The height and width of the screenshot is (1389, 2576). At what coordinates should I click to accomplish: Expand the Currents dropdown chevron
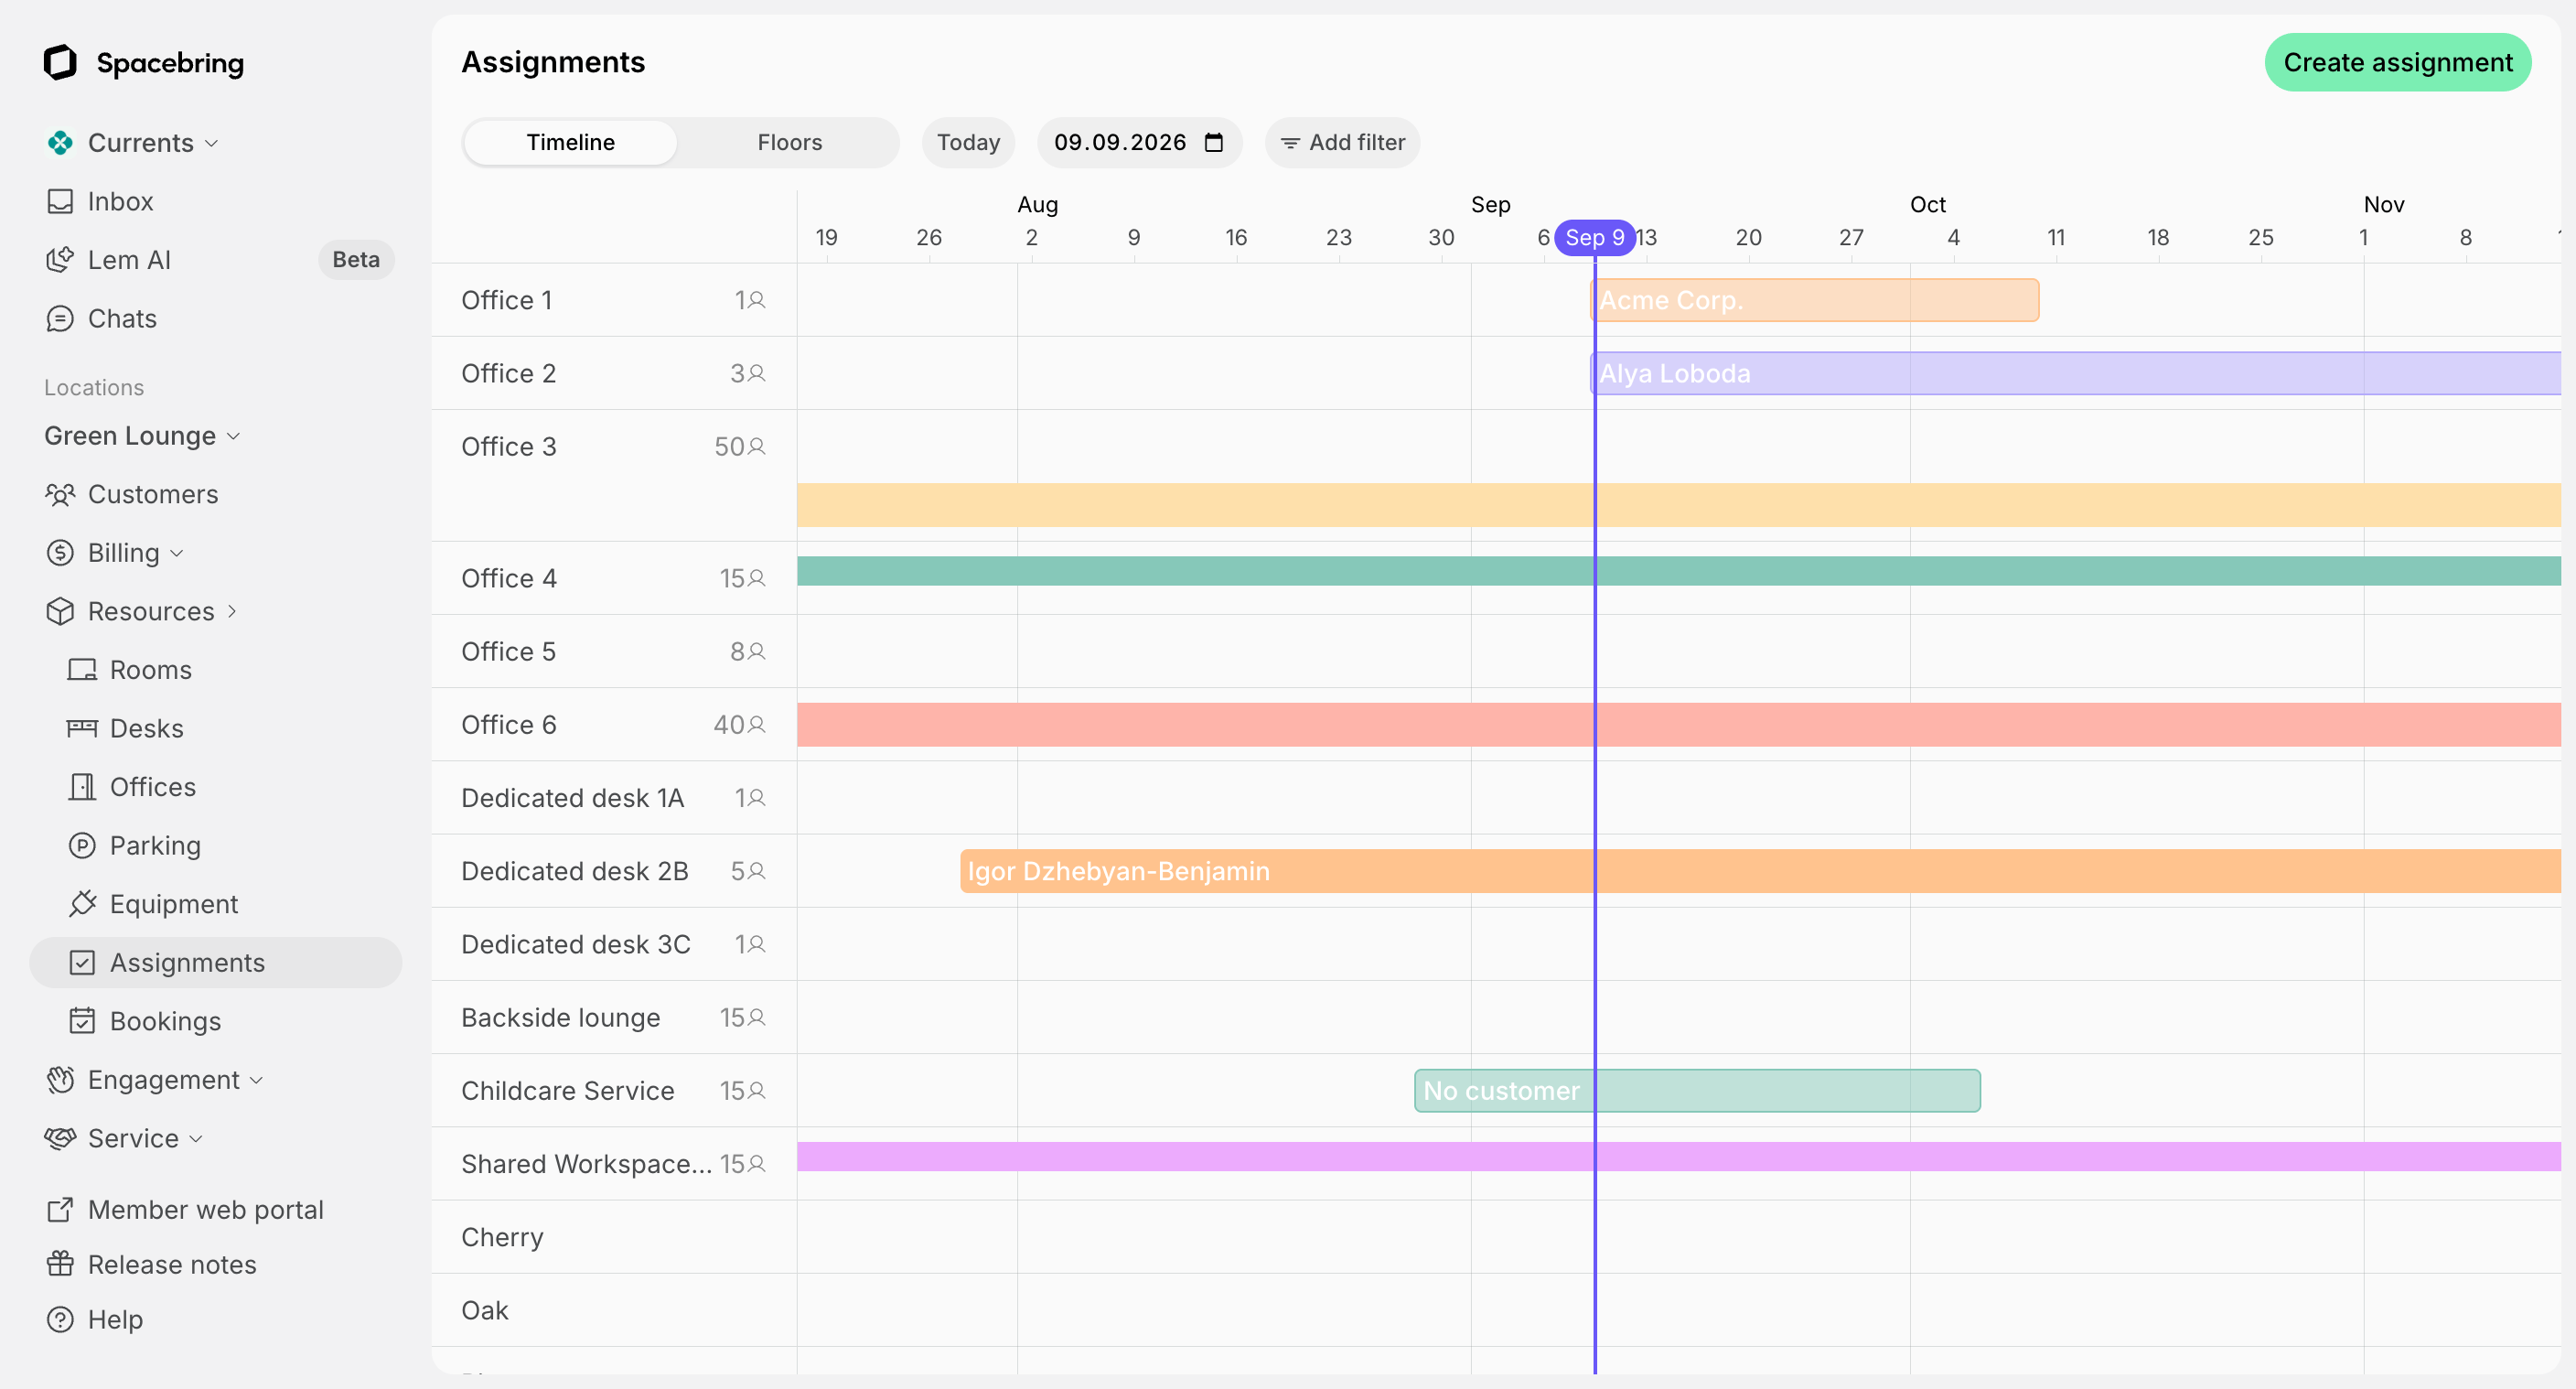(x=211, y=144)
